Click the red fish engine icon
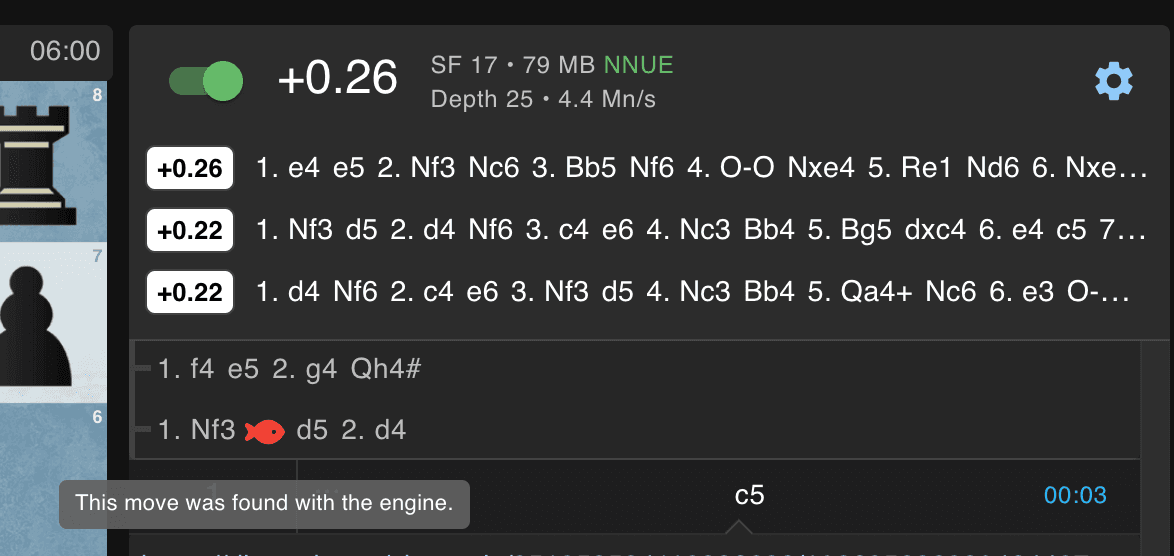The height and width of the screenshot is (556, 1174). (265, 431)
